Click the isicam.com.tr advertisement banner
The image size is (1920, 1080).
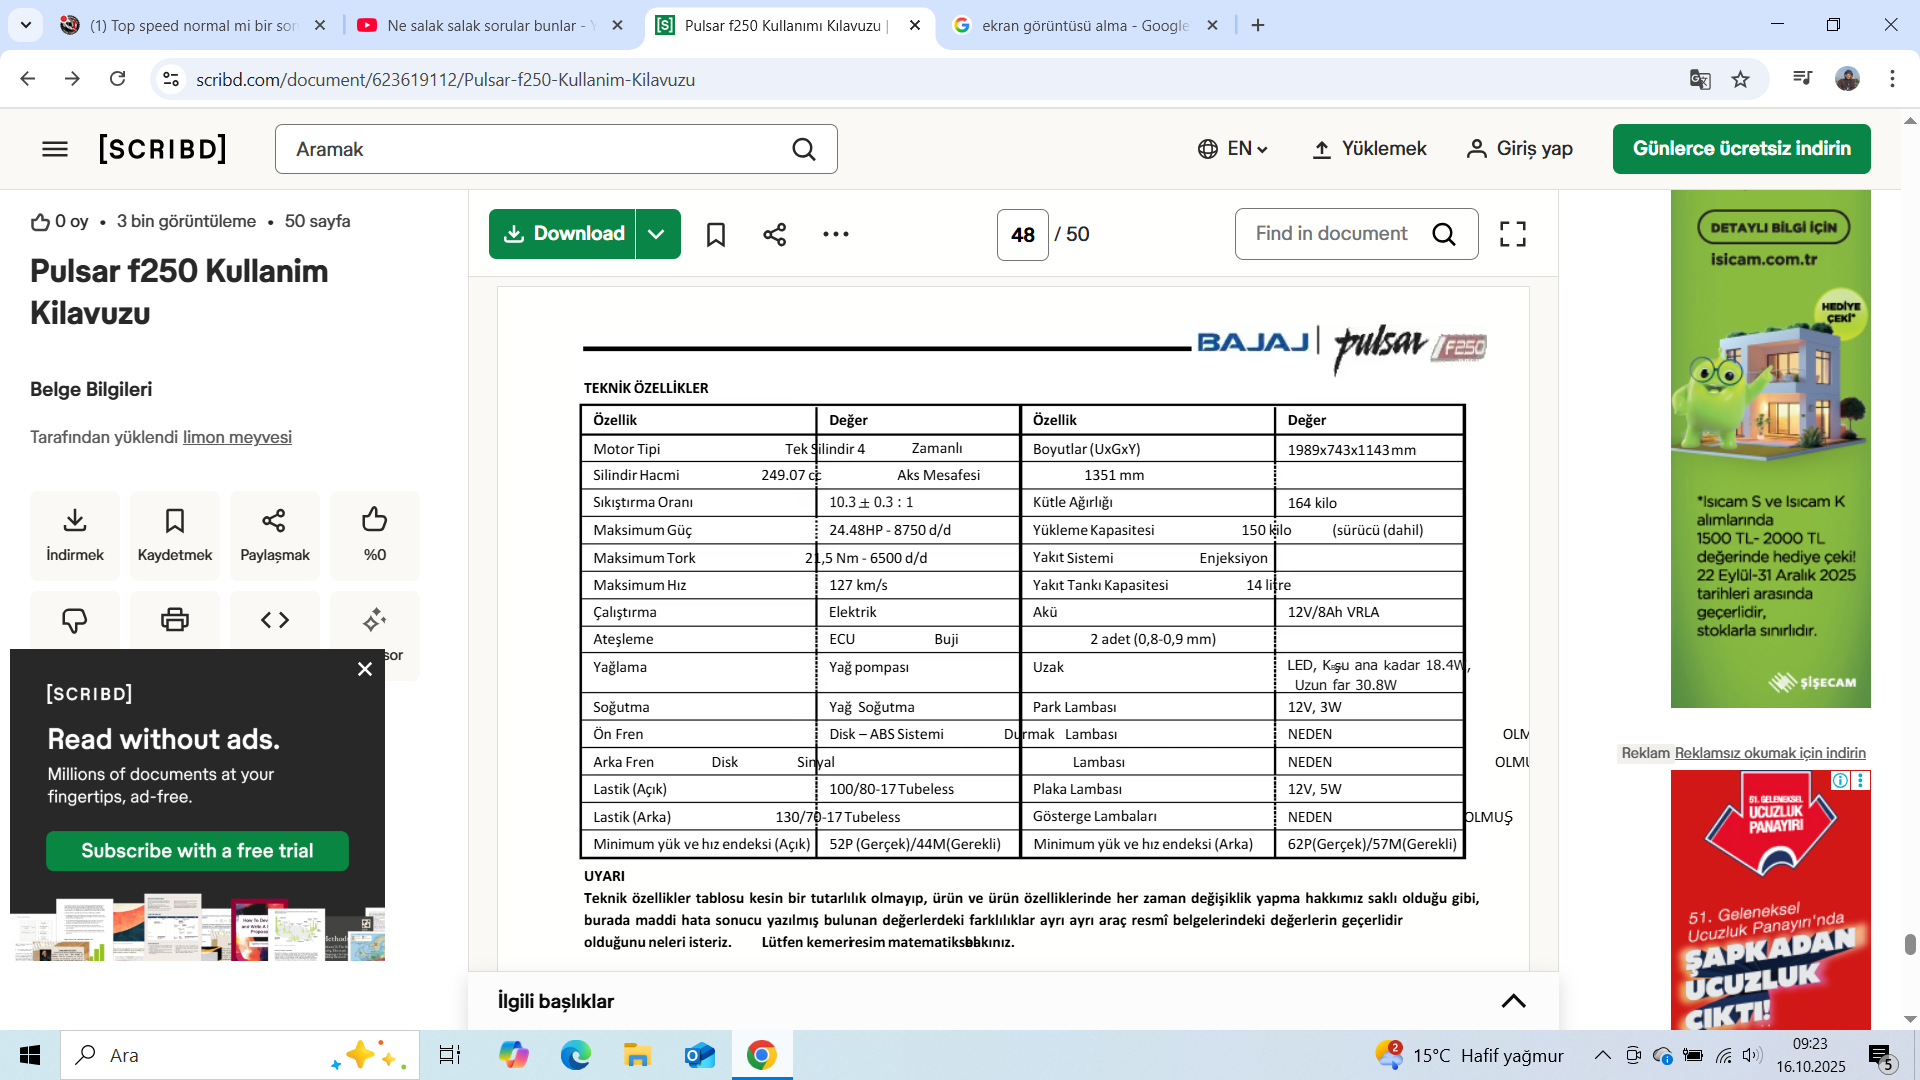tap(1770, 449)
